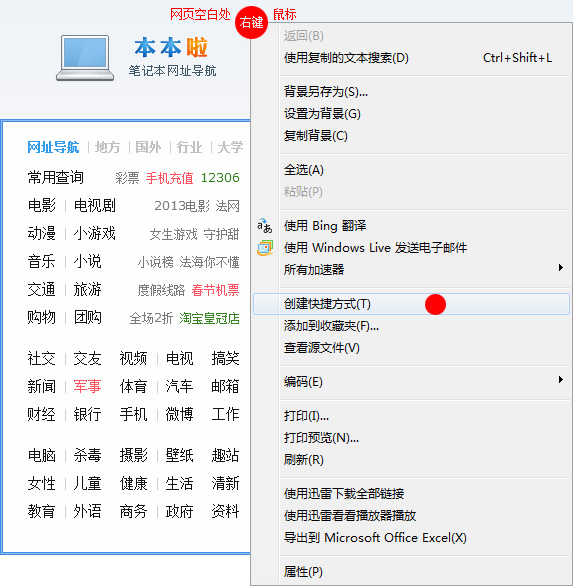Image resolution: width=573 pixels, height=586 pixels.
Task: Switch to the 国外 navigation tab
Action: [148, 147]
